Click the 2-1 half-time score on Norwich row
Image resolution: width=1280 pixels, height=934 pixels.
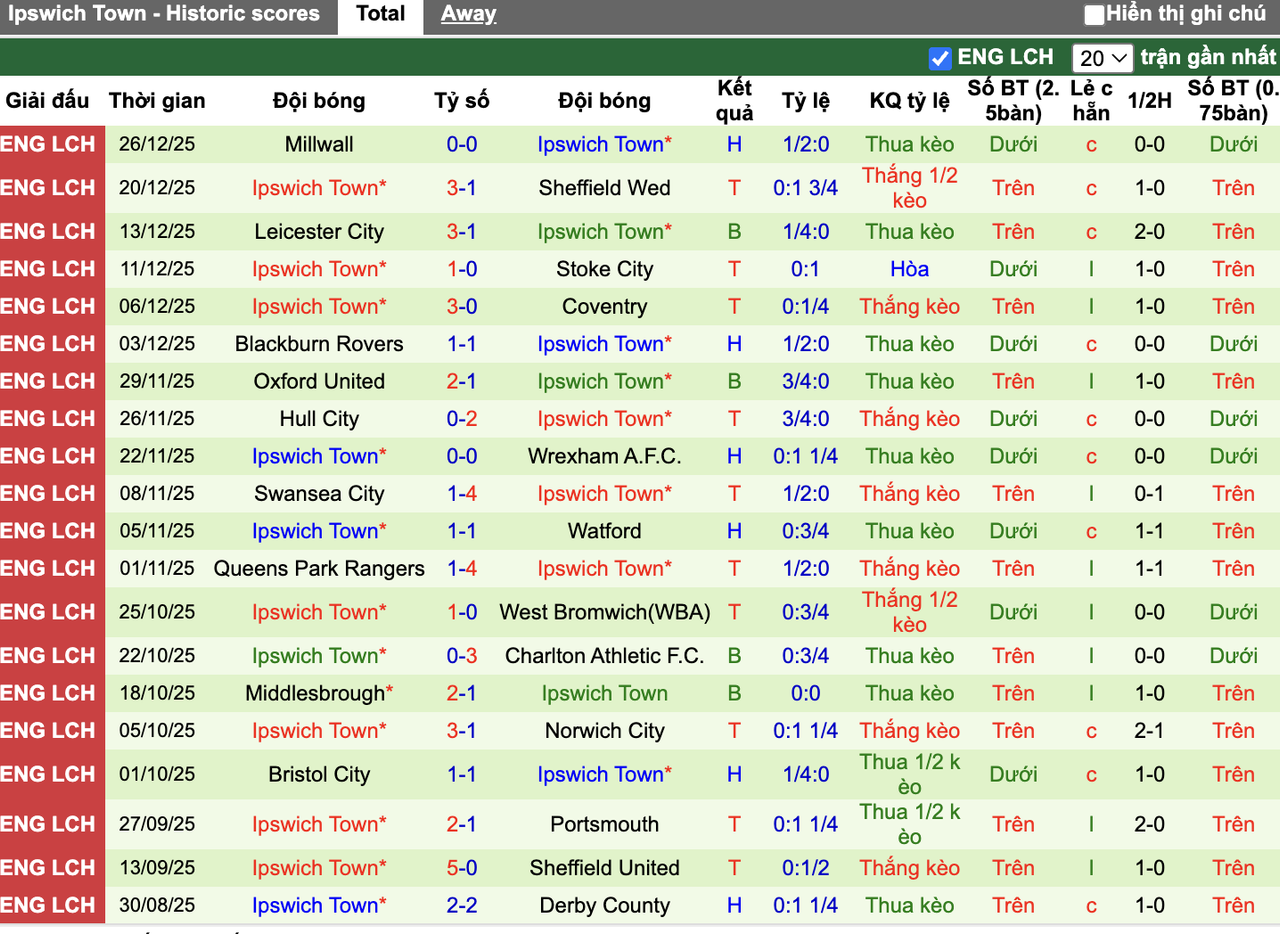pyautogui.click(x=1150, y=731)
